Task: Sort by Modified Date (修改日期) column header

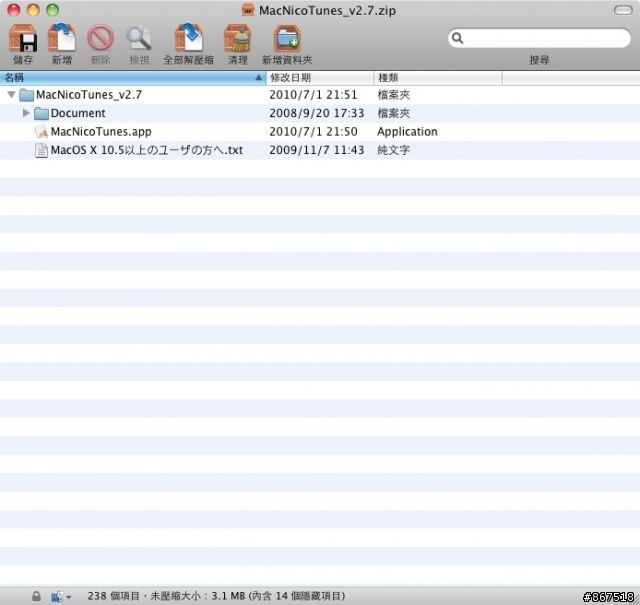Action: point(320,78)
